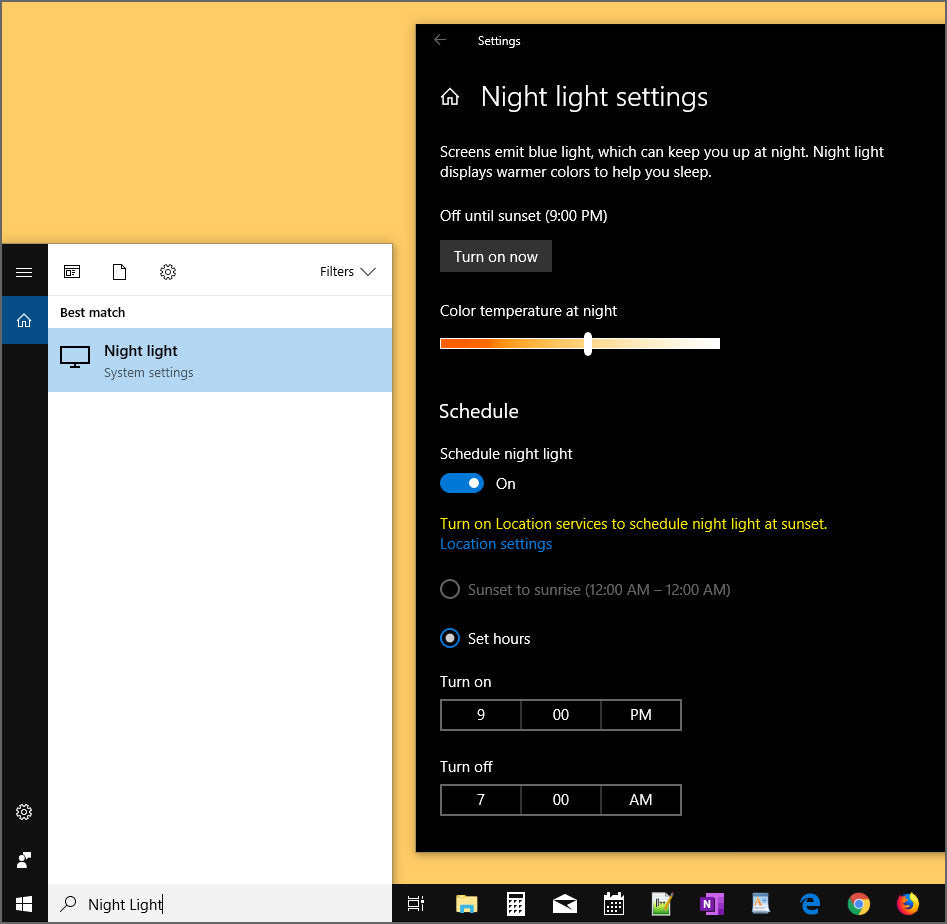Open the Location settings link

pos(496,544)
